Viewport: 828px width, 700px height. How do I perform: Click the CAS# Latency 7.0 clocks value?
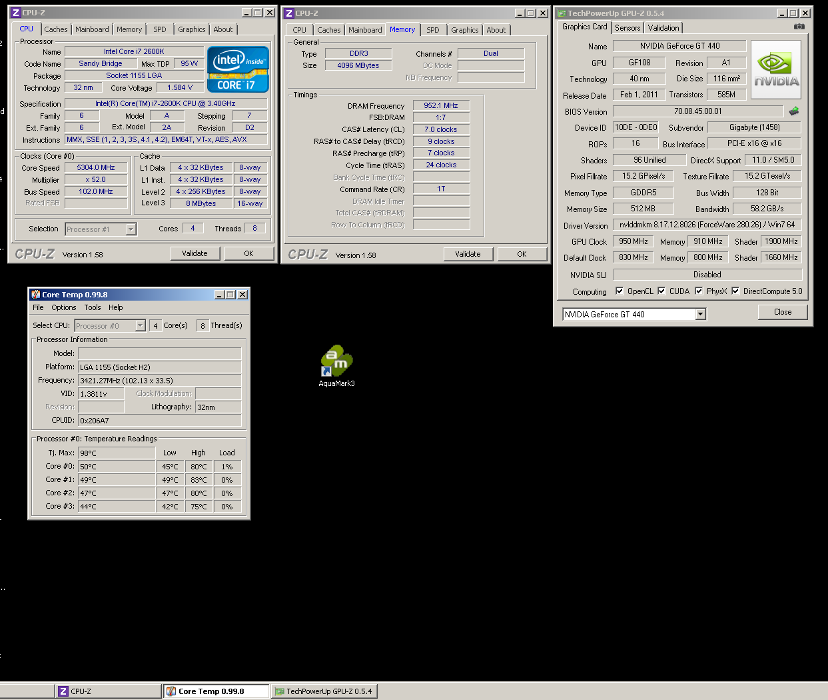coord(441,129)
